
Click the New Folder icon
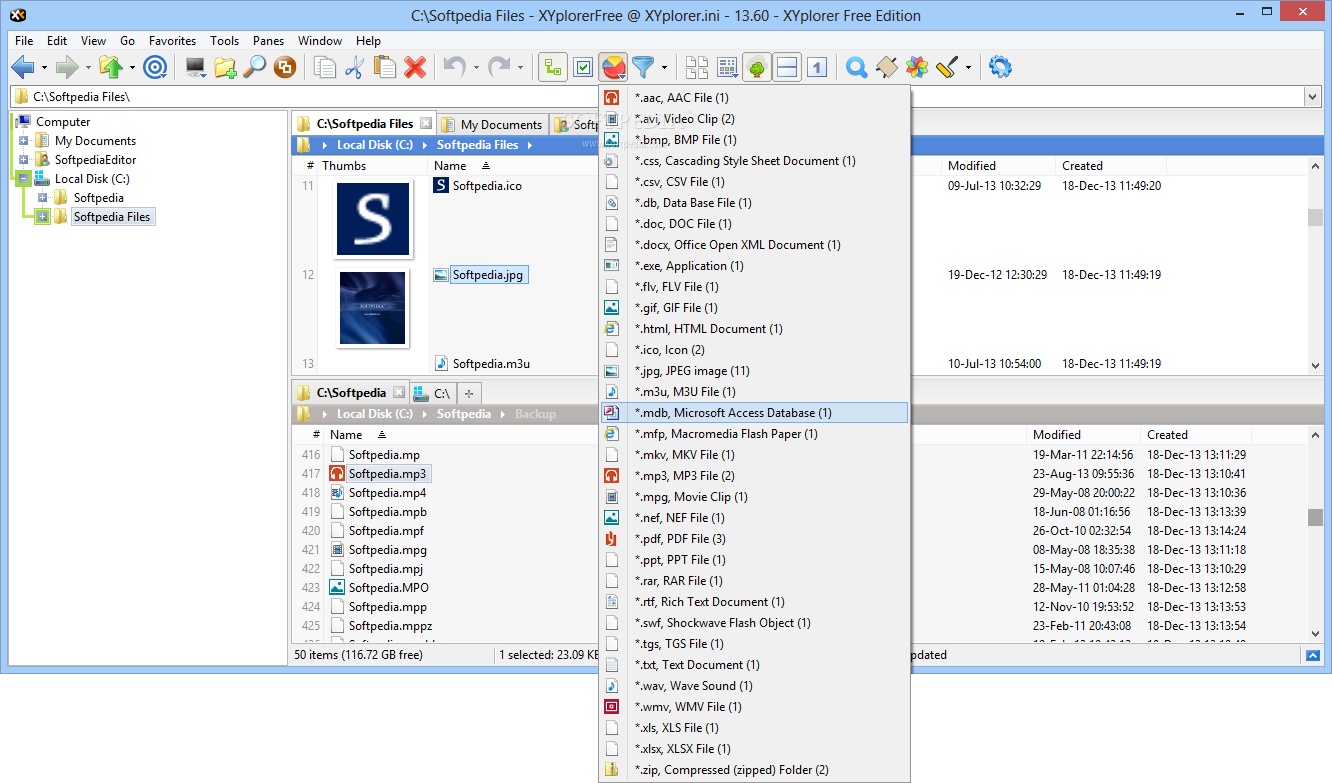point(225,67)
